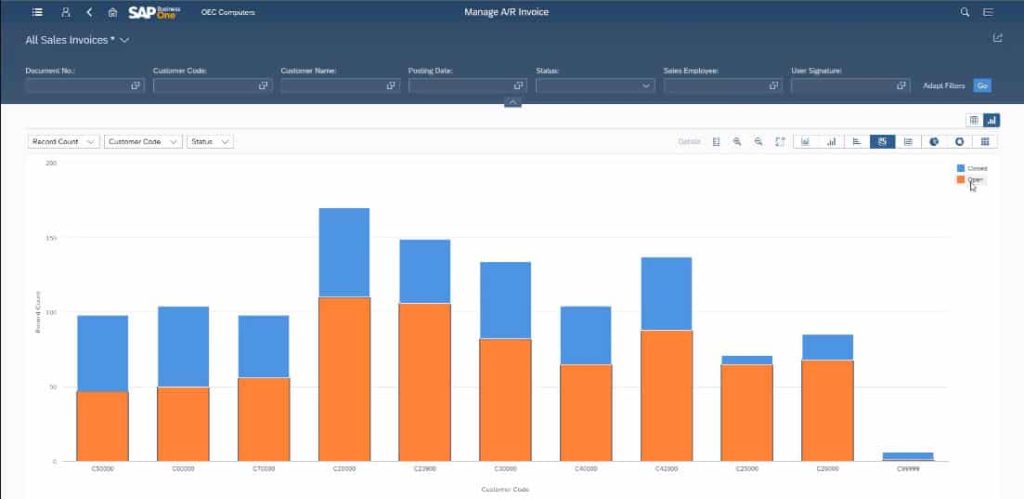The width and height of the screenshot is (1024, 499).
Task: Switch to table view
Action: click(x=974, y=120)
